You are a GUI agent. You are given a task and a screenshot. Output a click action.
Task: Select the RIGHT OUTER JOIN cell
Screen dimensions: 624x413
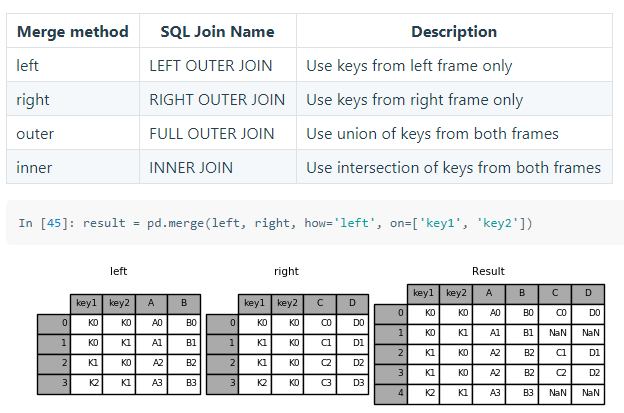[217, 100]
